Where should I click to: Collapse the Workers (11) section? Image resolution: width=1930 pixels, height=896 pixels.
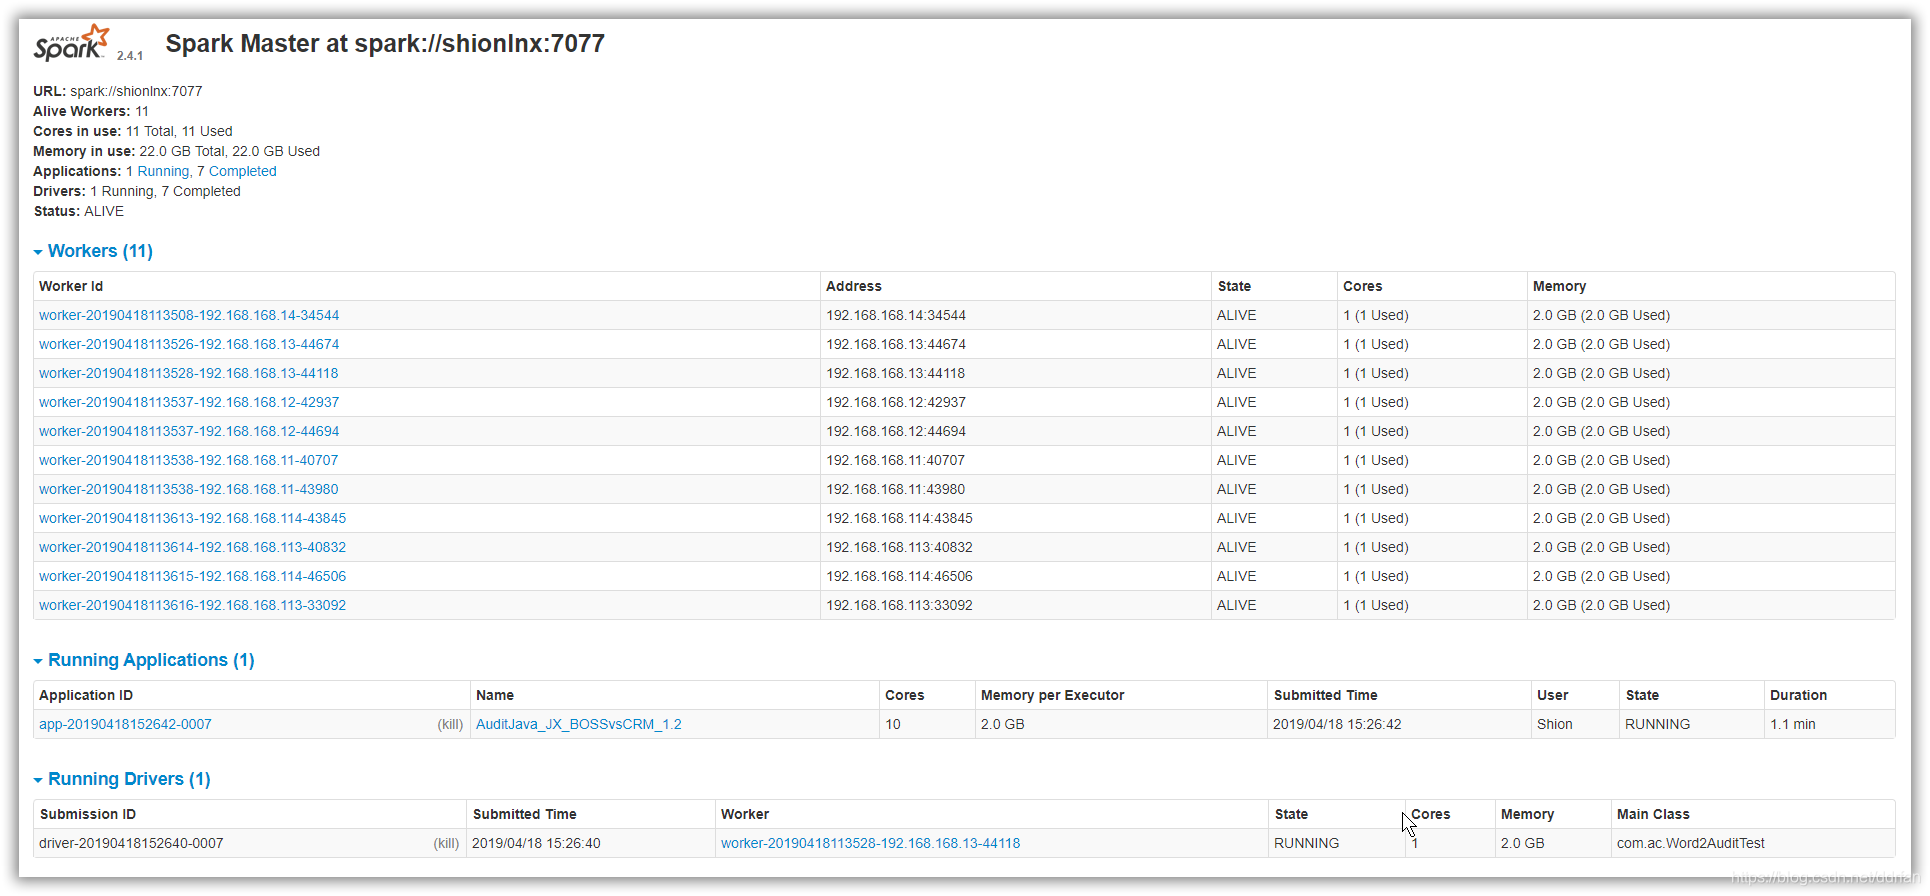pyautogui.click(x=93, y=251)
